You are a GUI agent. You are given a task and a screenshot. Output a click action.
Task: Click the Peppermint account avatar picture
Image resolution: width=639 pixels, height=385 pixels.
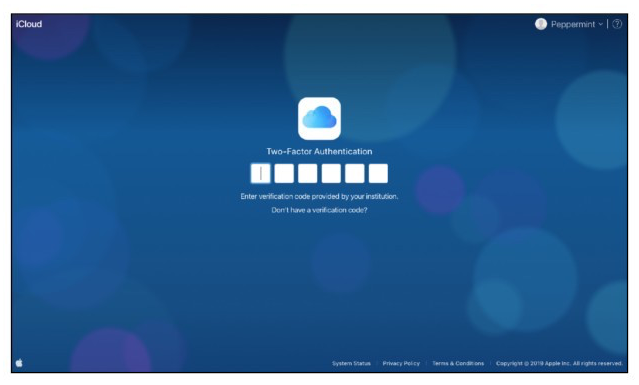coord(540,24)
